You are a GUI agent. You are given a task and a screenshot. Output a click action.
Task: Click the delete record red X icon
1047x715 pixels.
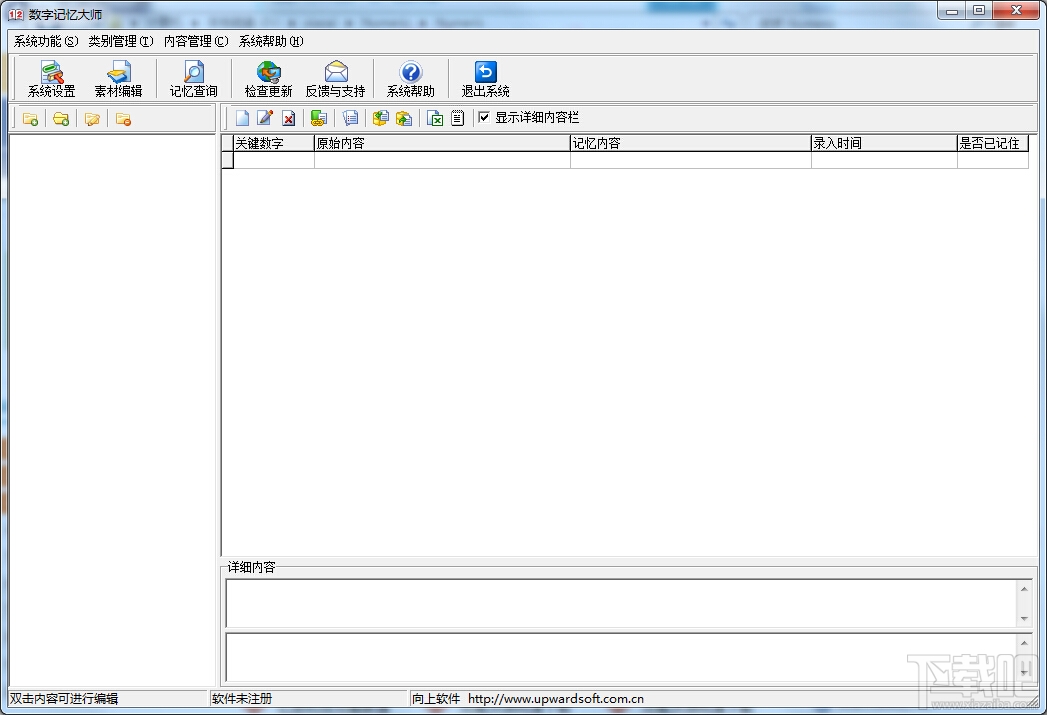288,118
